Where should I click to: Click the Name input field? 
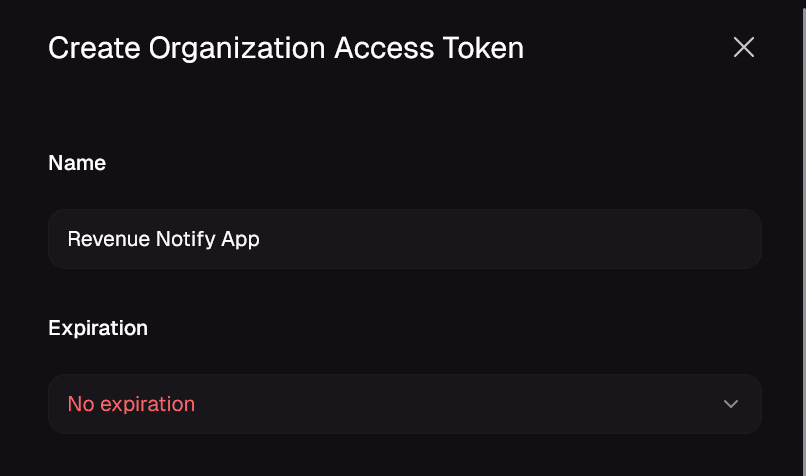(404, 239)
